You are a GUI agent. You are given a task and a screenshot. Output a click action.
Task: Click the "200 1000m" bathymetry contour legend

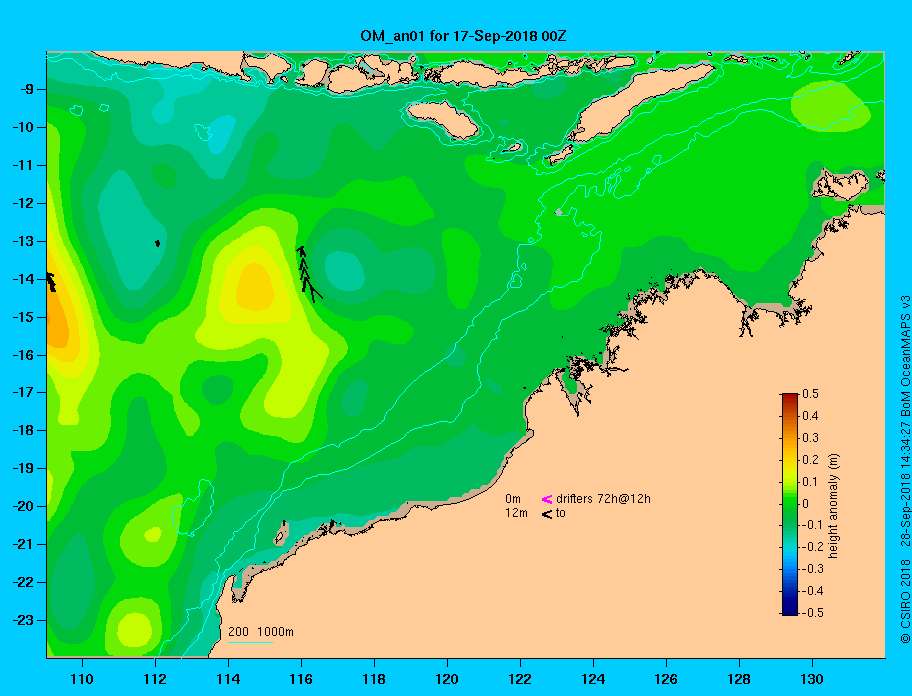pos(261,632)
